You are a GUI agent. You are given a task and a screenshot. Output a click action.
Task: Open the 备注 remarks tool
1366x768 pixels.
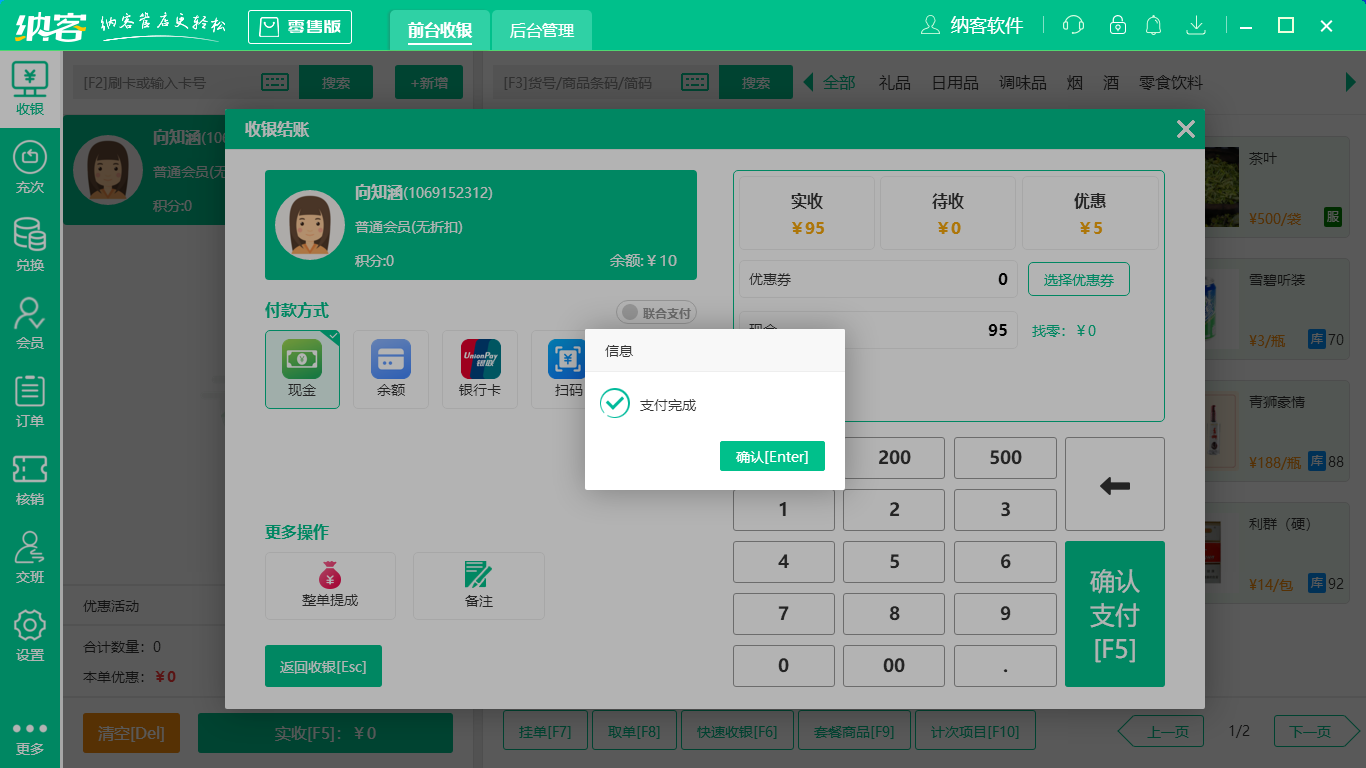coord(478,586)
